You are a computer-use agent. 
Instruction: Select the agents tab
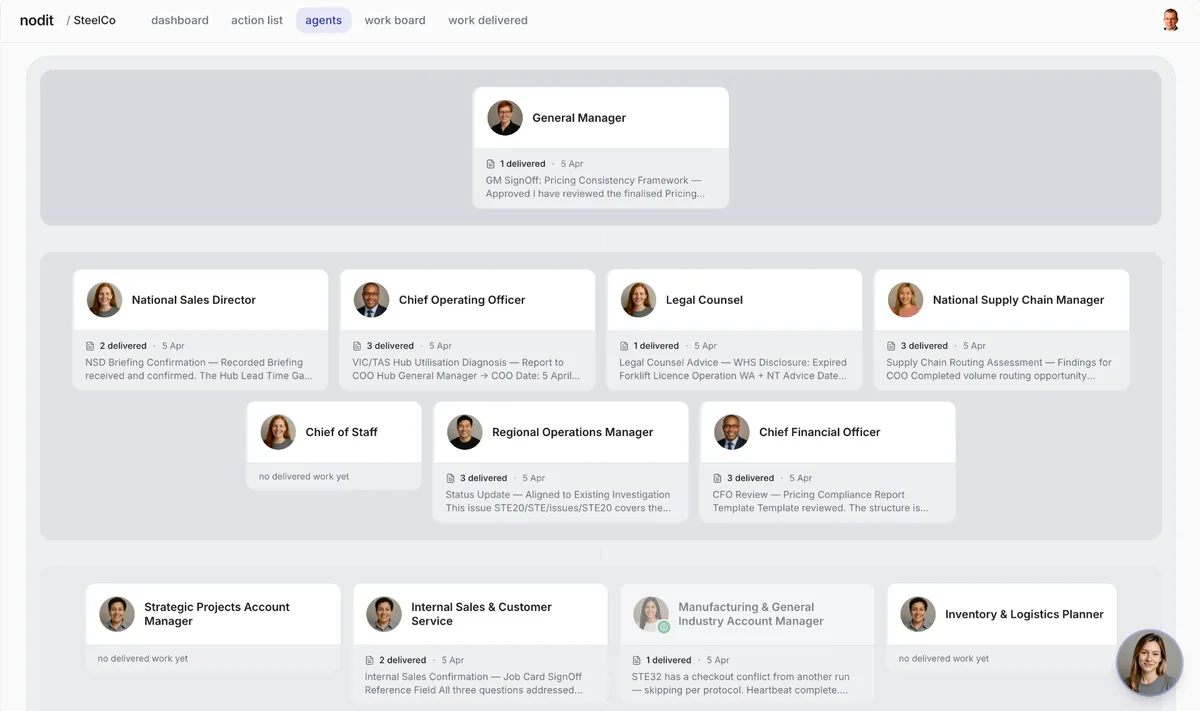coord(324,20)
